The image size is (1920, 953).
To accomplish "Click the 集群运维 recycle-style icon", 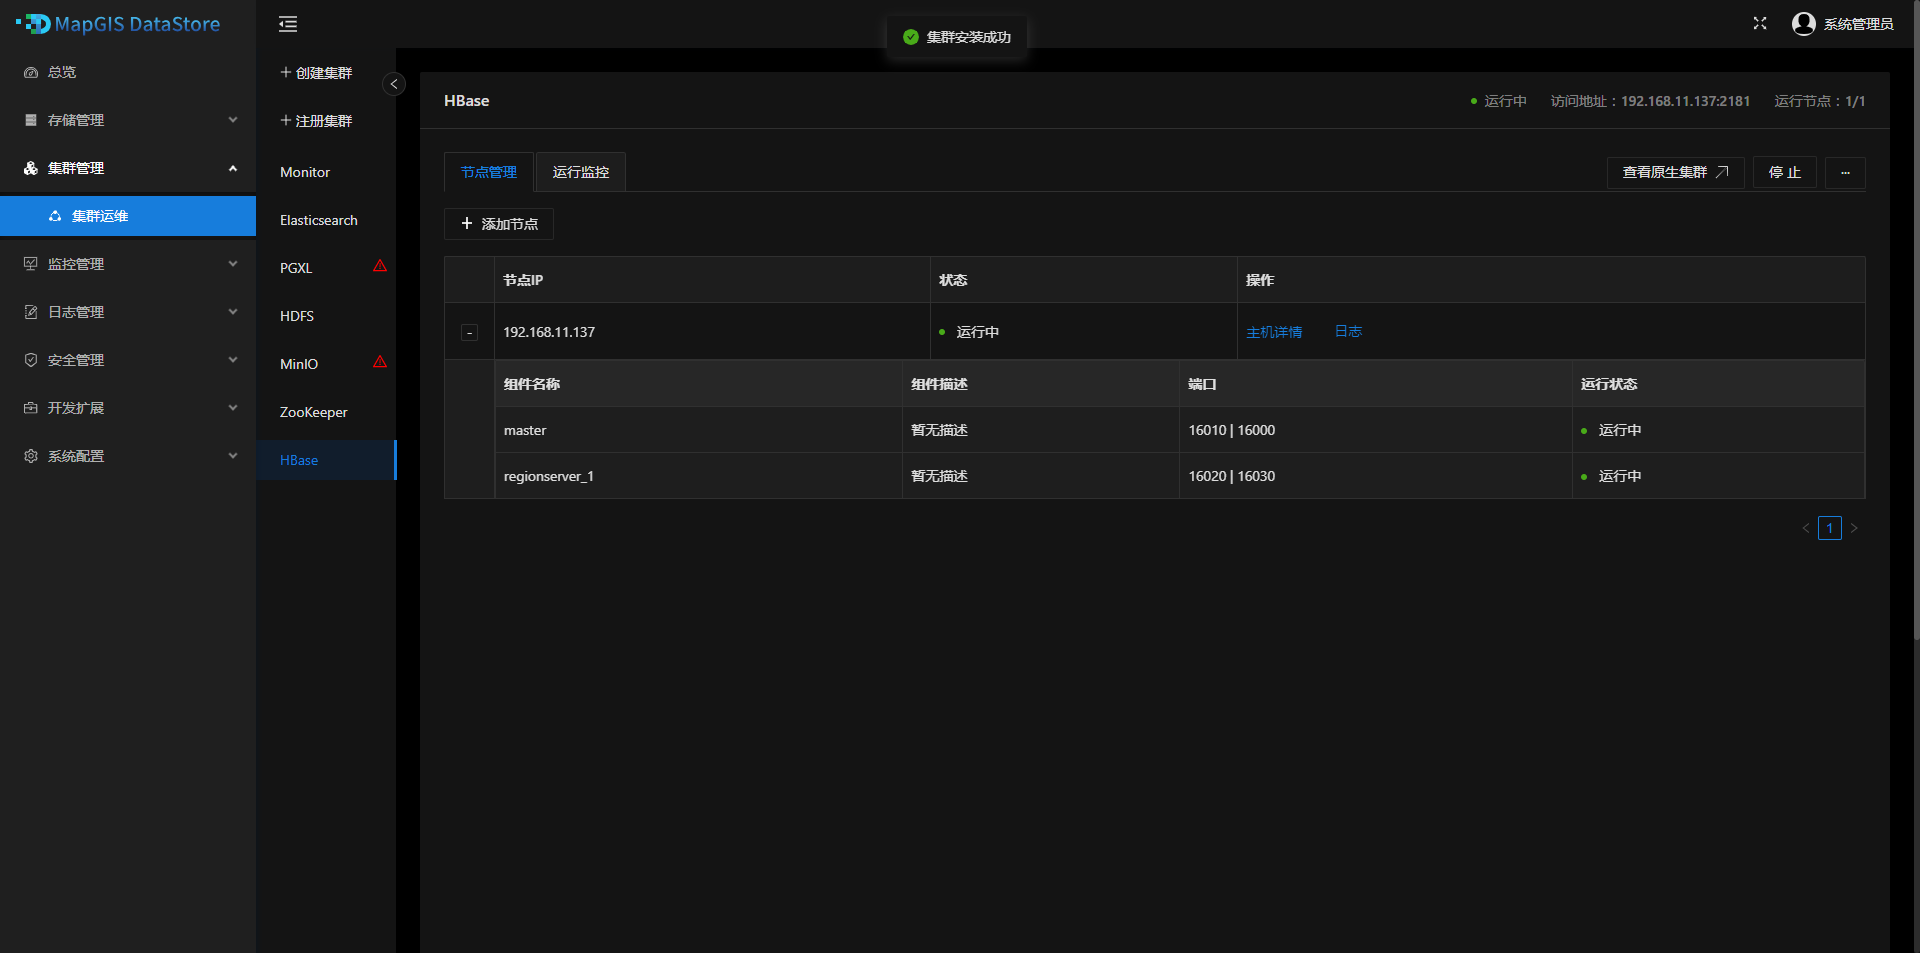I will coord(55,216).
